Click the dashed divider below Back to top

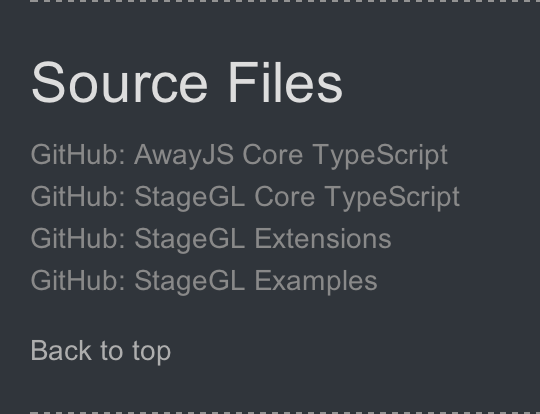pos(285,413)
